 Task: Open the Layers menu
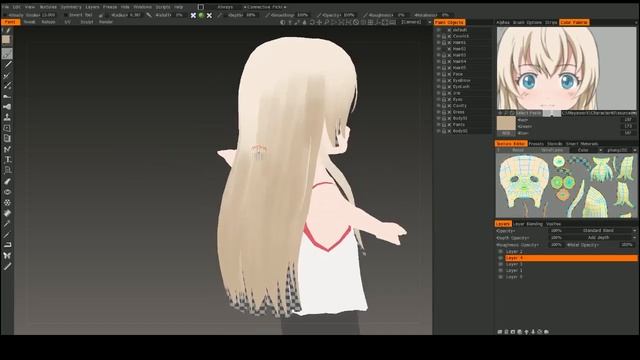click(x=92, y=7)
